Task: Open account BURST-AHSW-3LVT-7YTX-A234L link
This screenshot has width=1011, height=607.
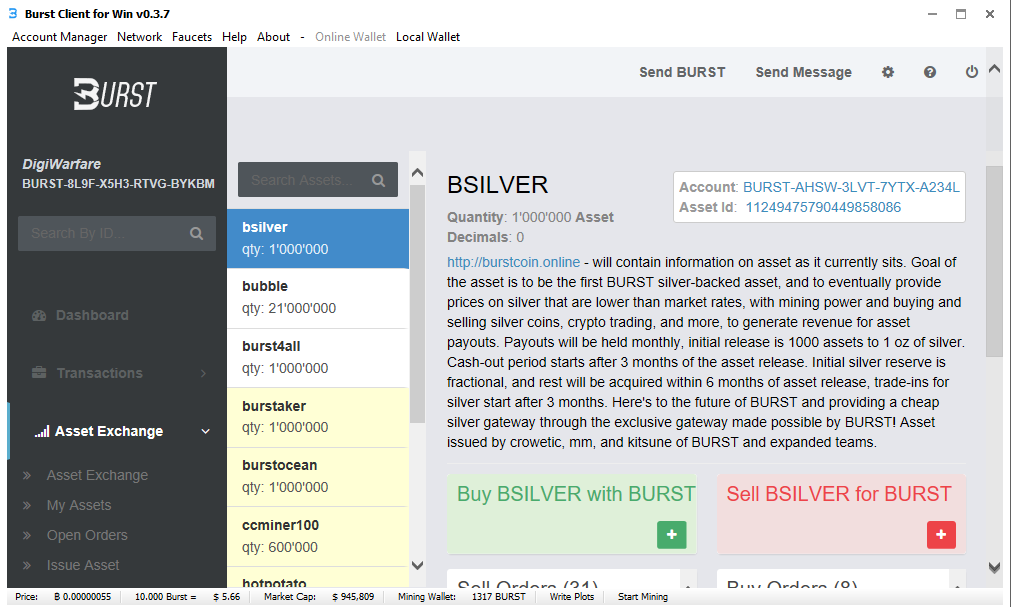Action: coord(851,187)
